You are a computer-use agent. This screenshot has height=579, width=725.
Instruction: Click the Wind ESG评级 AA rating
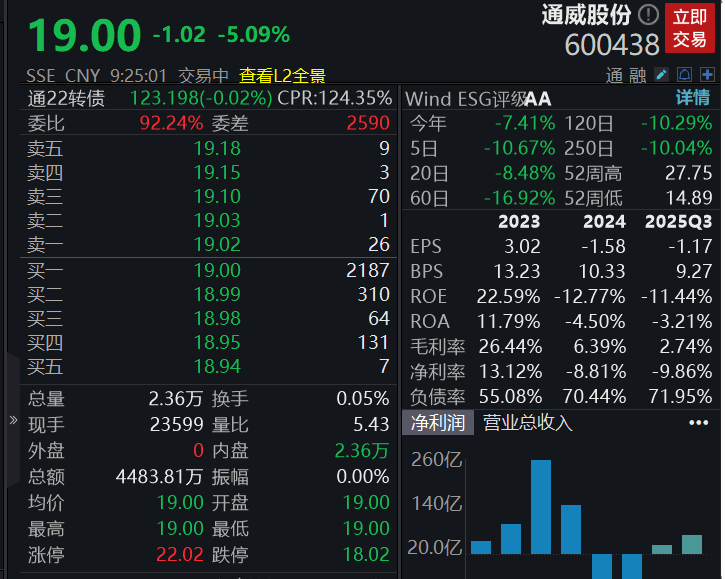click(538, 99)
